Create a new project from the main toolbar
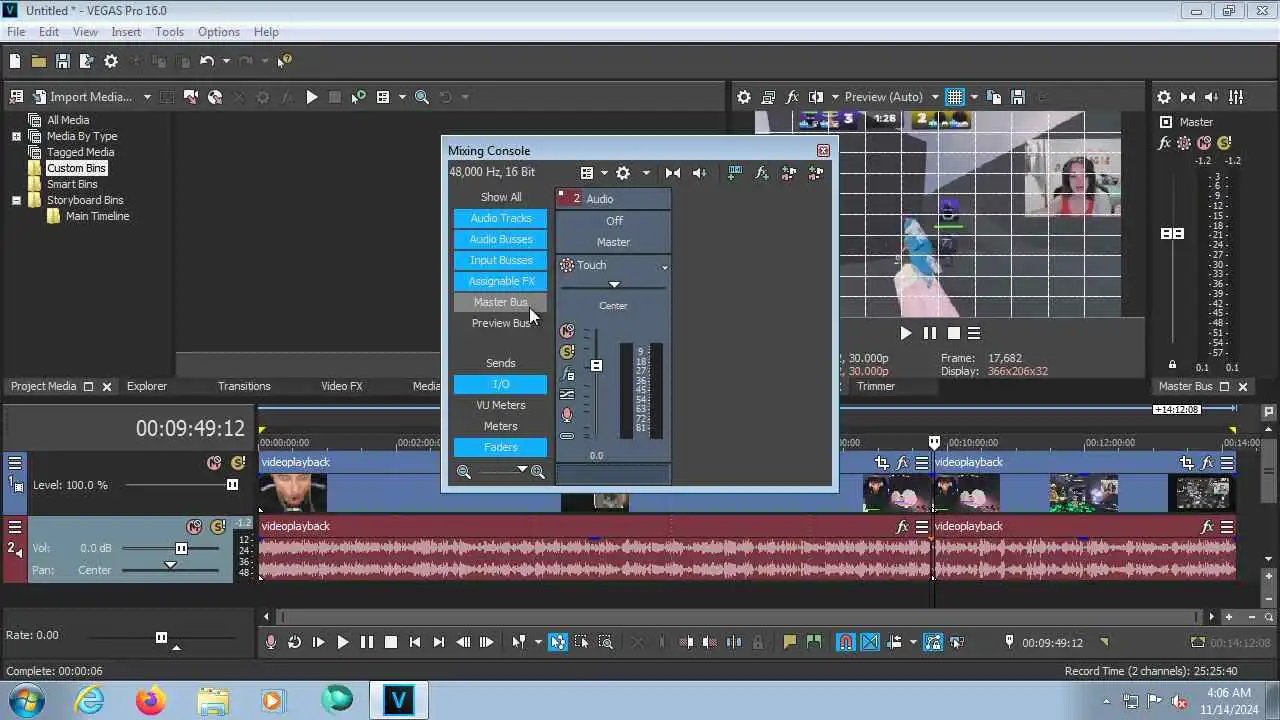This screenshot has width=1280, height=720. click(15, 61)
